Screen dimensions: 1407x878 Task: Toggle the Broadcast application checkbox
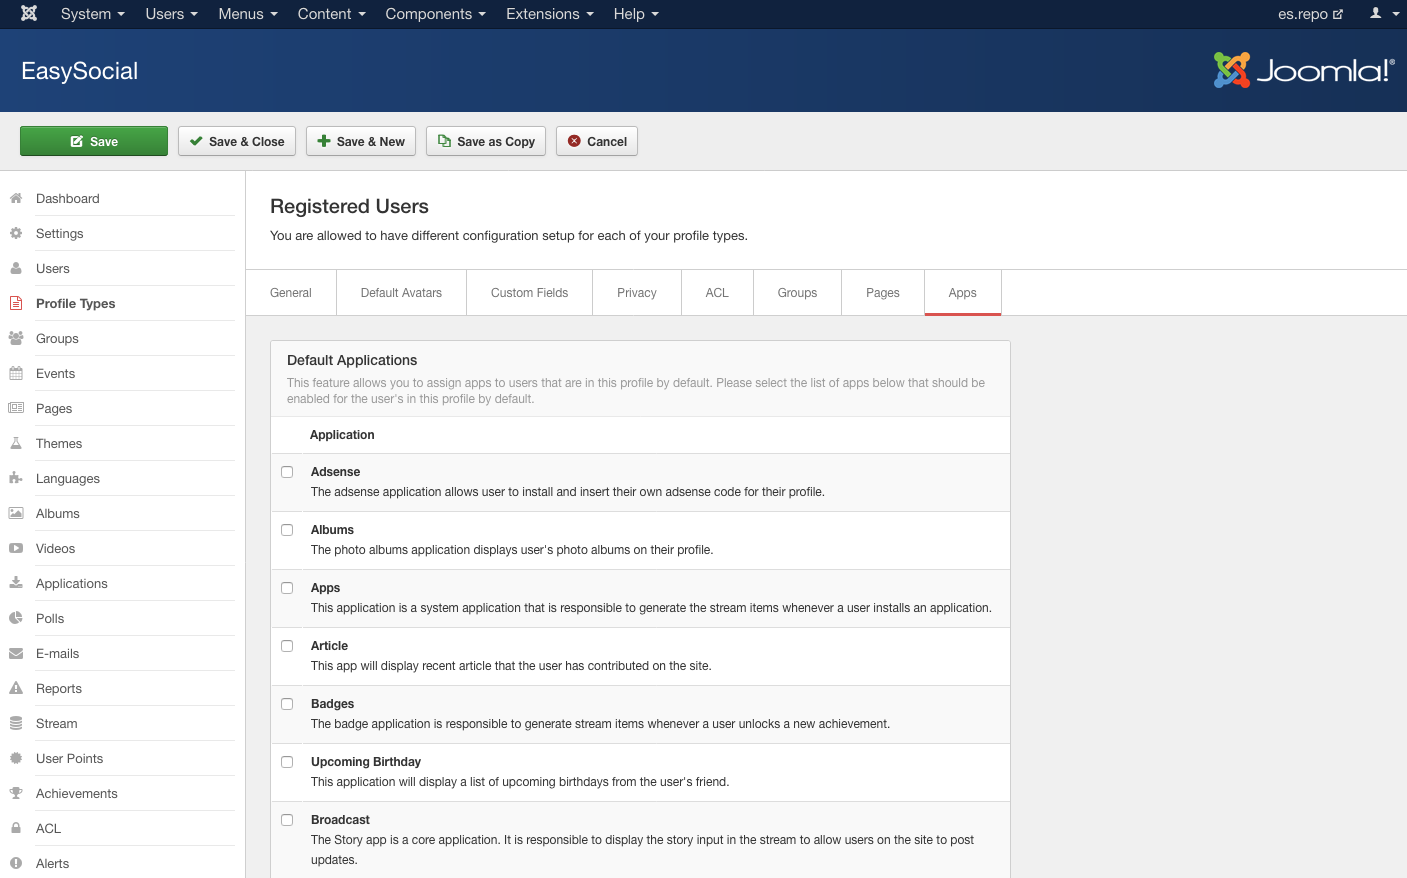(287, 820)
